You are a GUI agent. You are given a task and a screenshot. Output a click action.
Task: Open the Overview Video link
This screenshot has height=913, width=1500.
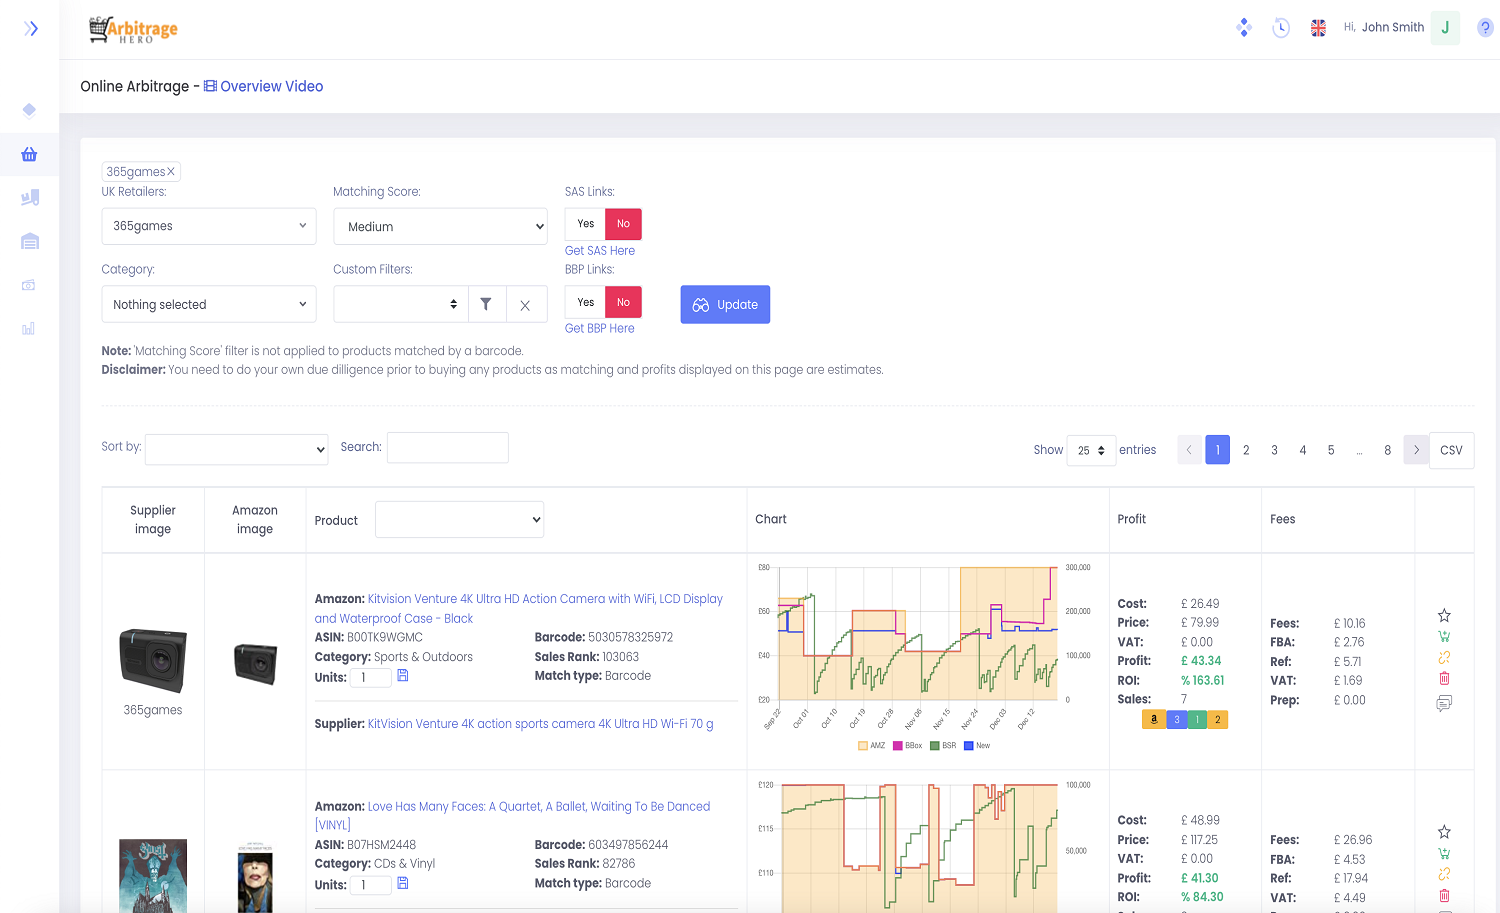264,86
